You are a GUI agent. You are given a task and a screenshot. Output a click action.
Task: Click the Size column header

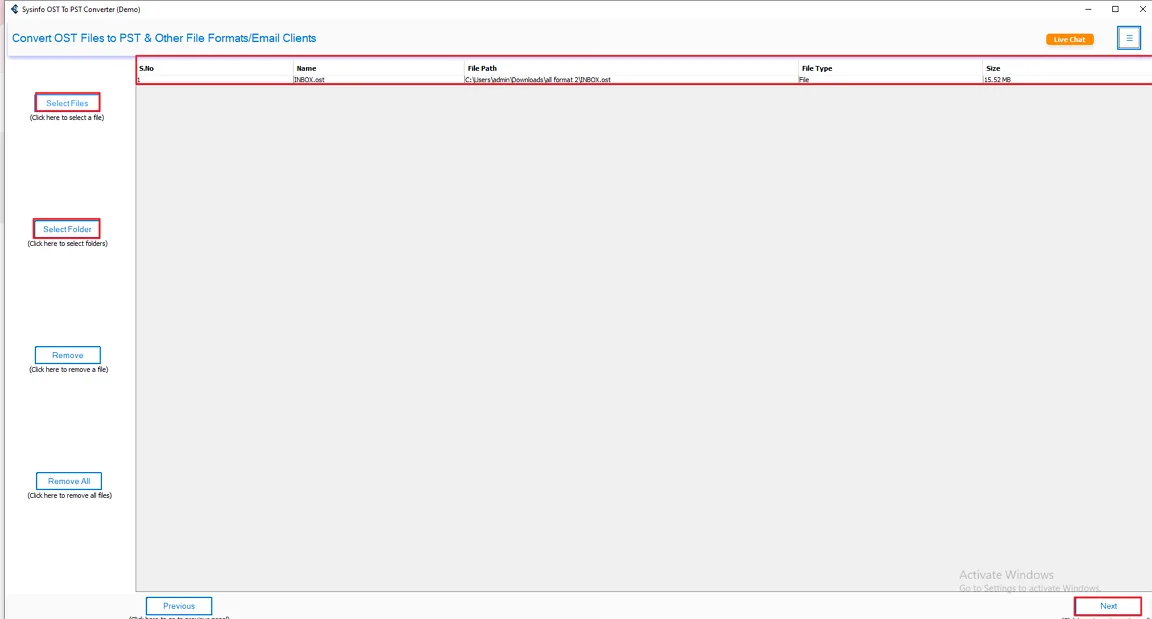click(x=991, y=68)
